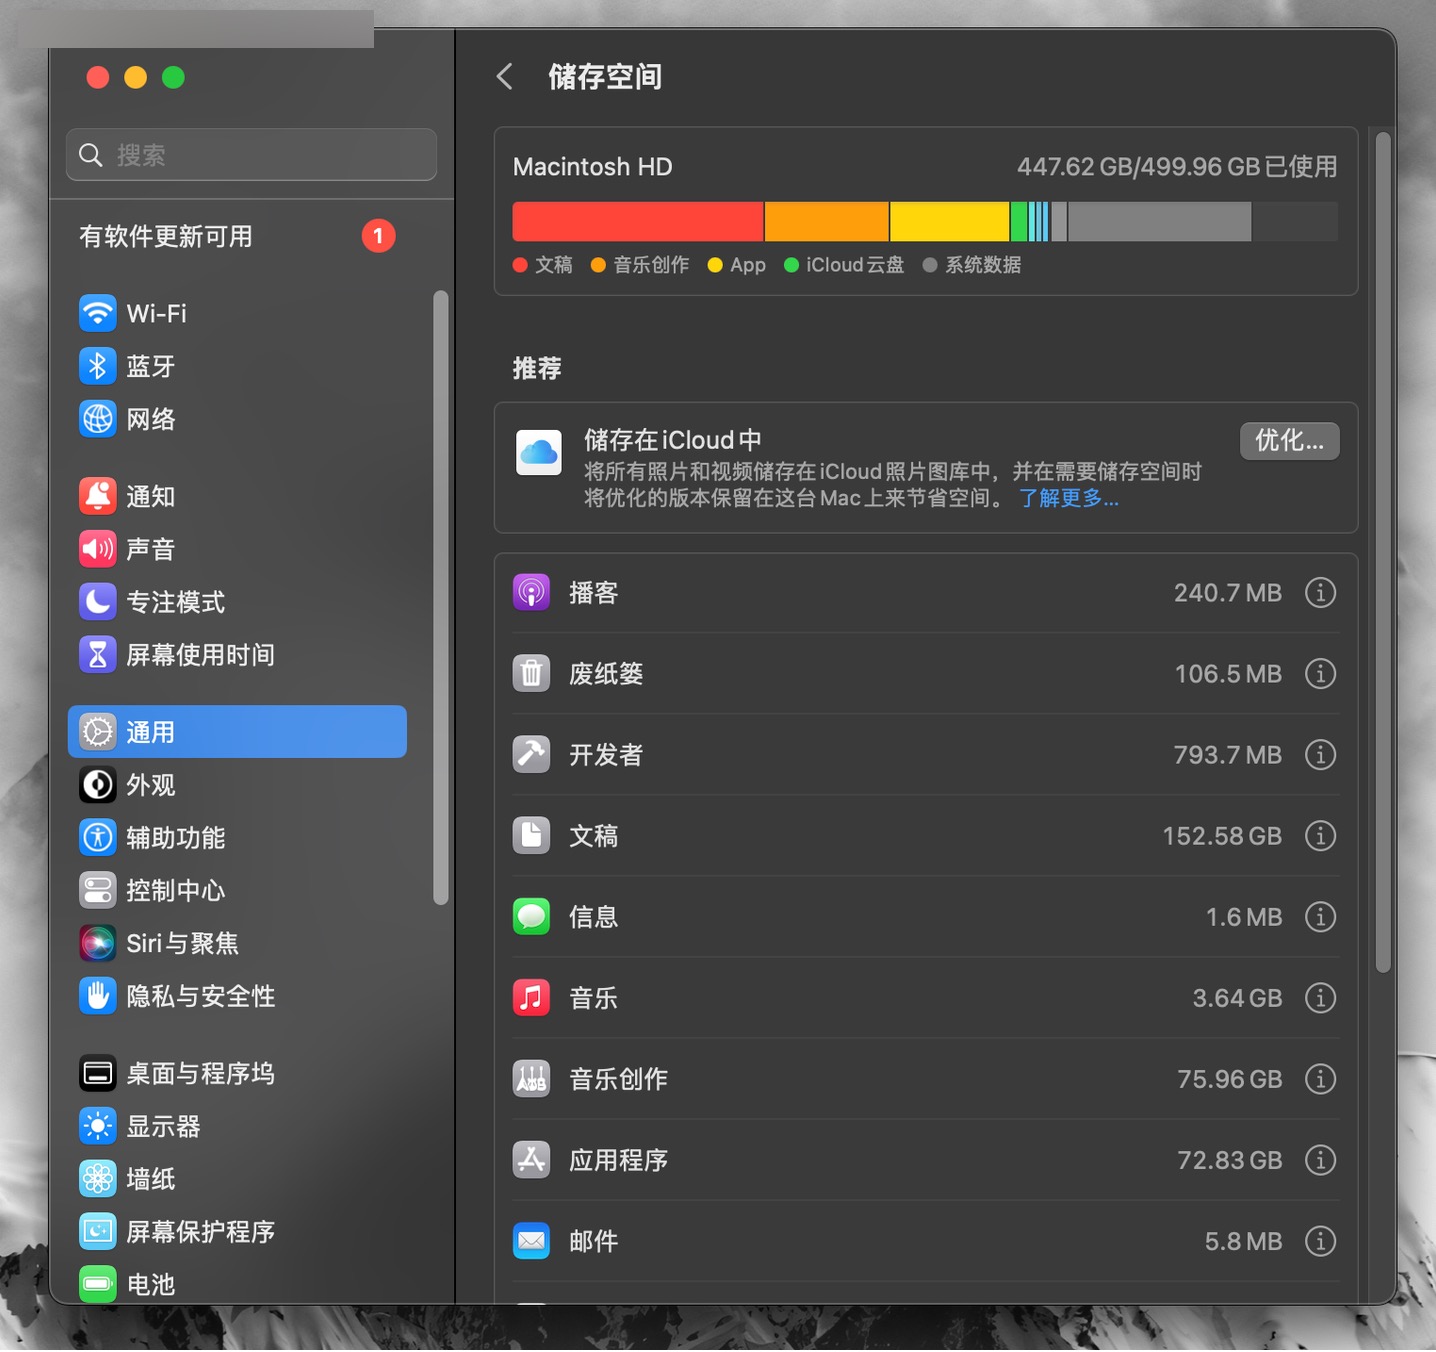Image resolution: width=1436 pixels, height=1352 pixels.
Task: Click inside the 搜索 search field
Action: pos(251,155)
